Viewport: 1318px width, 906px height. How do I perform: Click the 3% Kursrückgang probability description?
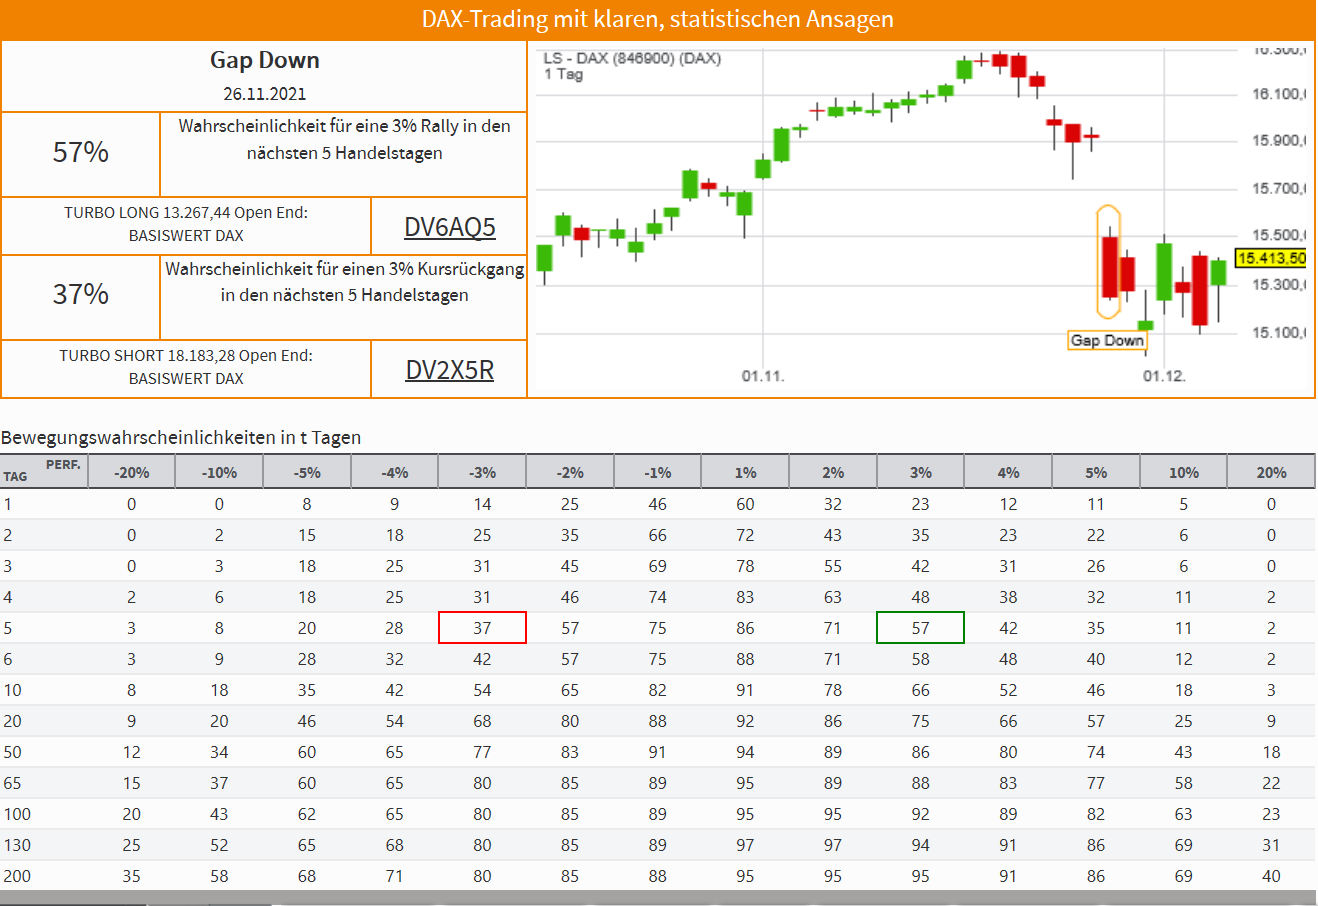pos(345,282)
